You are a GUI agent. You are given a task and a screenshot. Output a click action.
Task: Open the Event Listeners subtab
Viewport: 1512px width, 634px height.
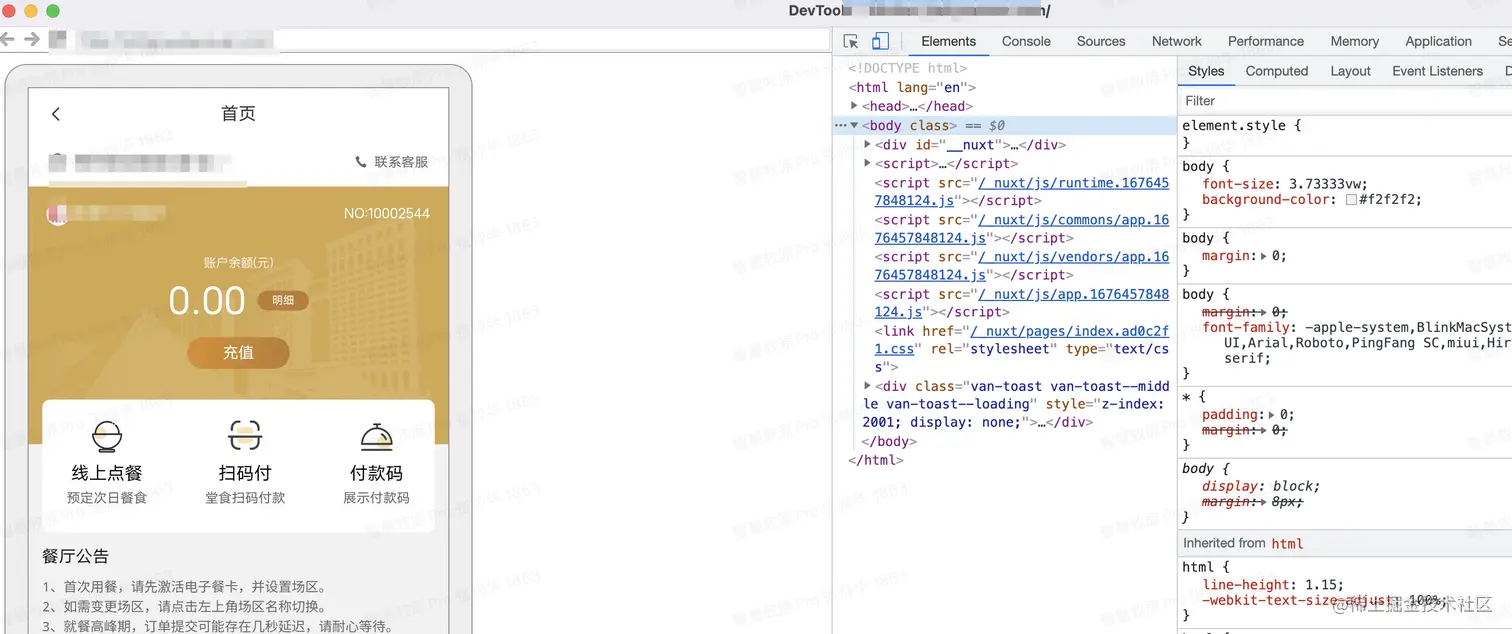coord(1437,71)
